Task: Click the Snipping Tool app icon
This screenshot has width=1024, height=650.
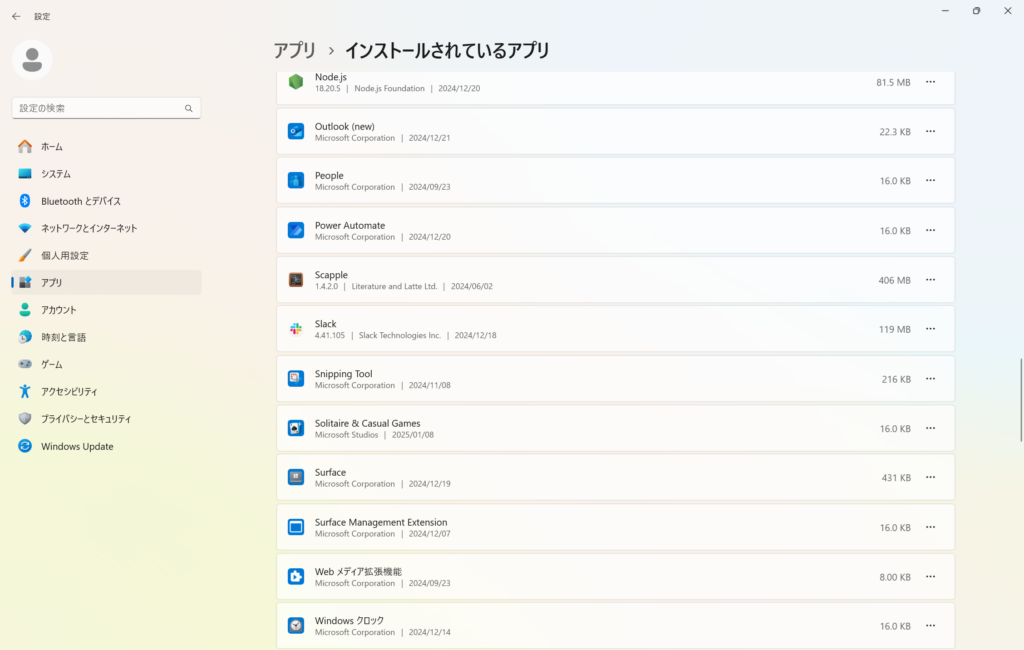Action: point(296,378)
